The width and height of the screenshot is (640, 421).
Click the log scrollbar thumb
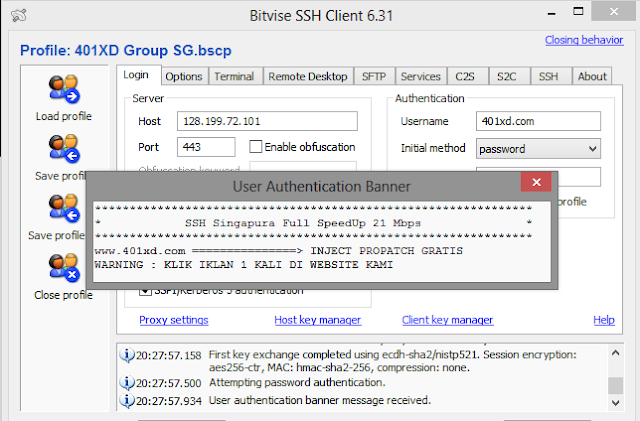616,386
